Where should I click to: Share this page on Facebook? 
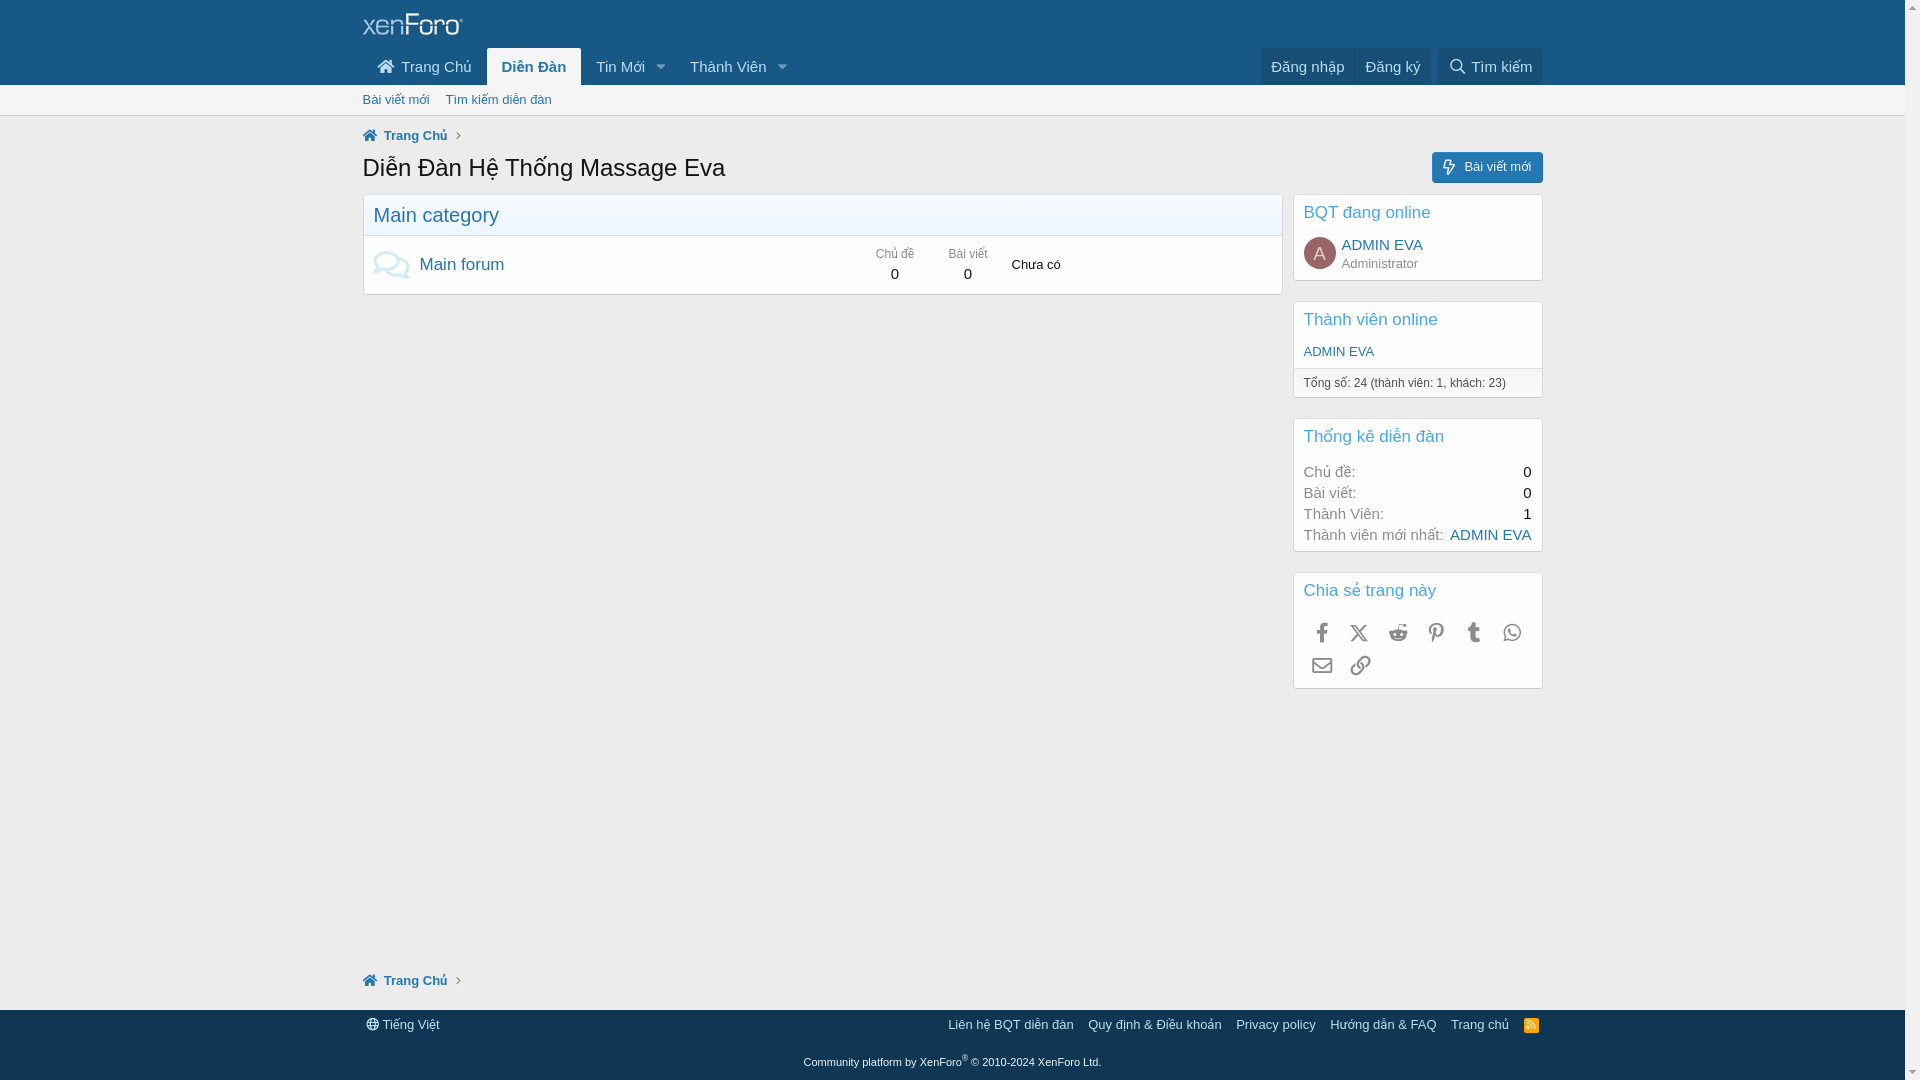1322,633
